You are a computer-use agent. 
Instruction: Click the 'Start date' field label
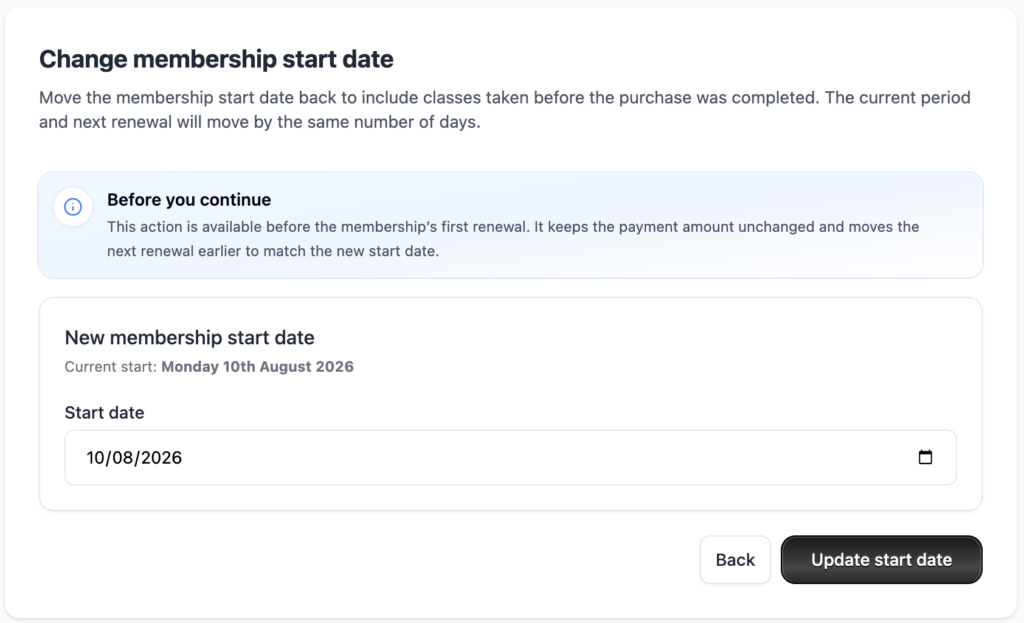tap(104, 413)
